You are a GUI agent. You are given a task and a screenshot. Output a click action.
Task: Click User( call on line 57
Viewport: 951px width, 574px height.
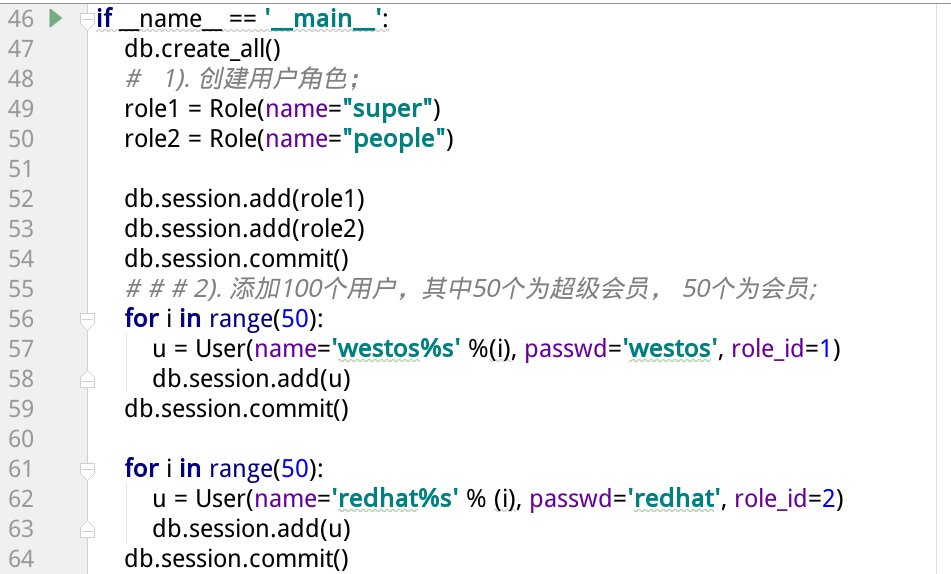(x=224, y=349)
